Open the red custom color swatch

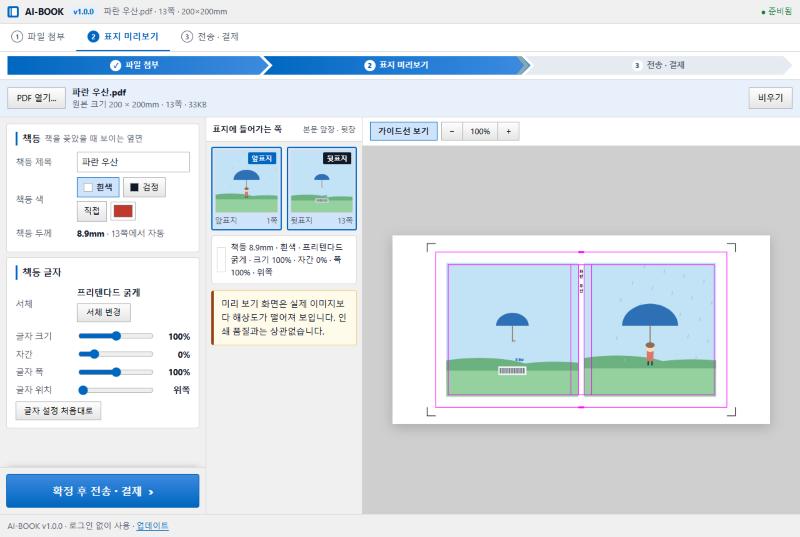pos(123,211)
